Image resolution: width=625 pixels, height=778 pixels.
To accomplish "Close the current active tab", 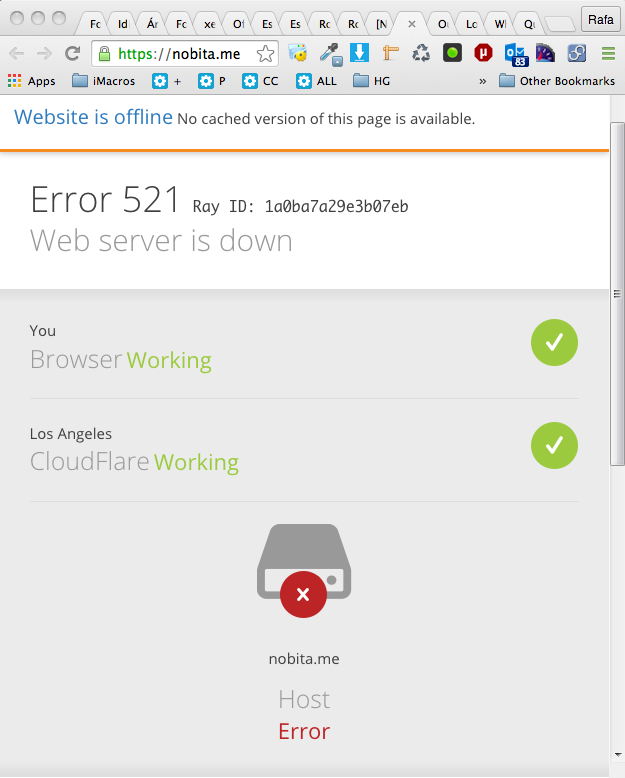I will [x=412, y=22].
